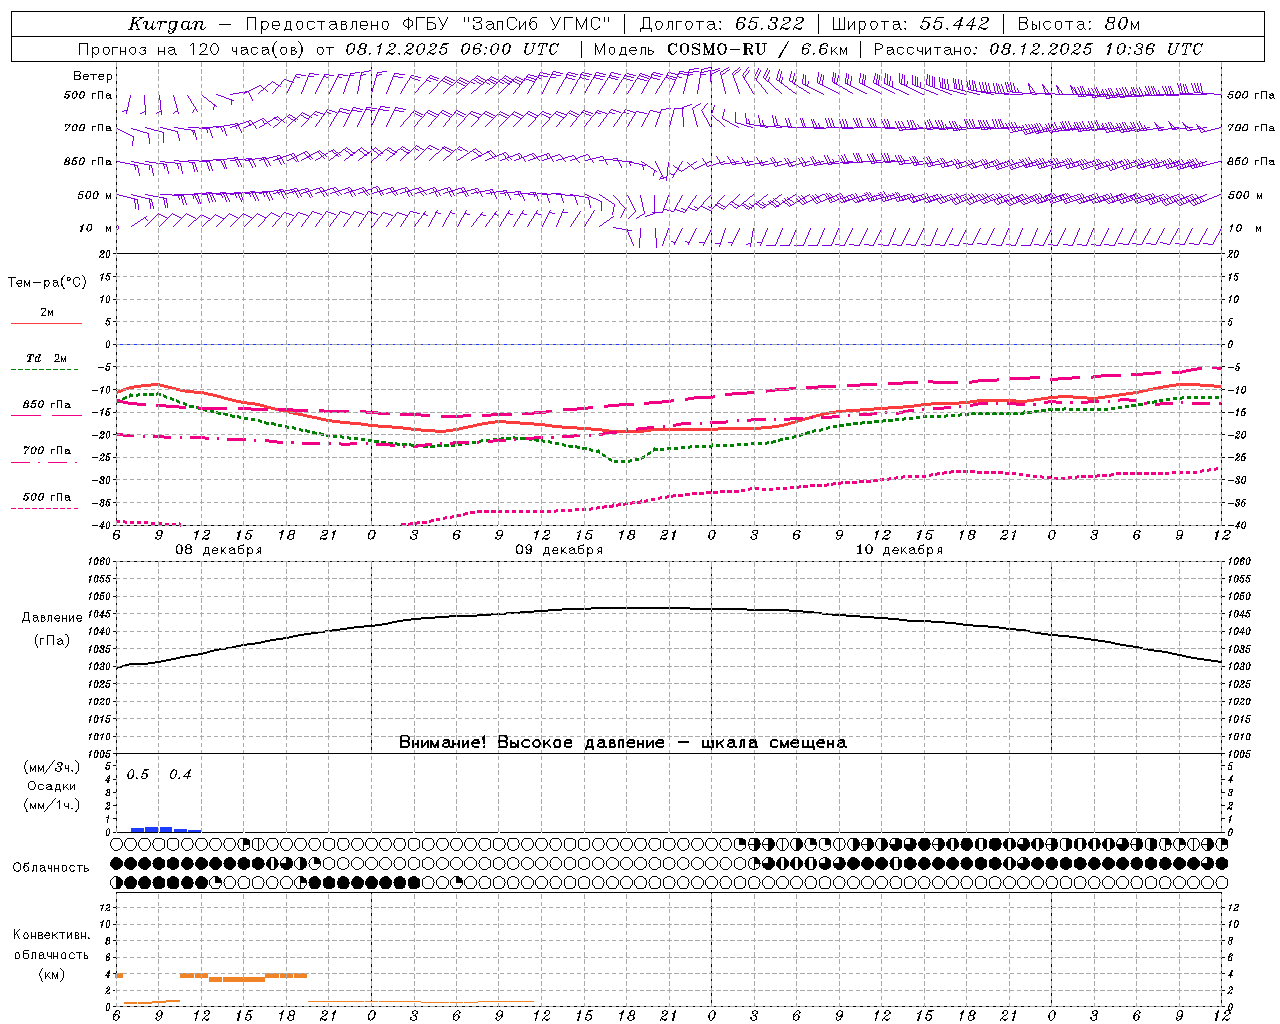The image size is (1280, 1024).
Task: Click the Kurgan station name in the title
Action: click(166, 24)
